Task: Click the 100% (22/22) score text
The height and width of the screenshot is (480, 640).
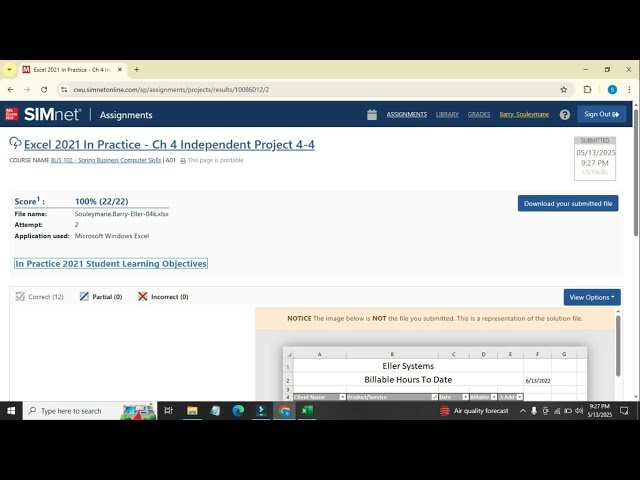Action: coord(102,201)
